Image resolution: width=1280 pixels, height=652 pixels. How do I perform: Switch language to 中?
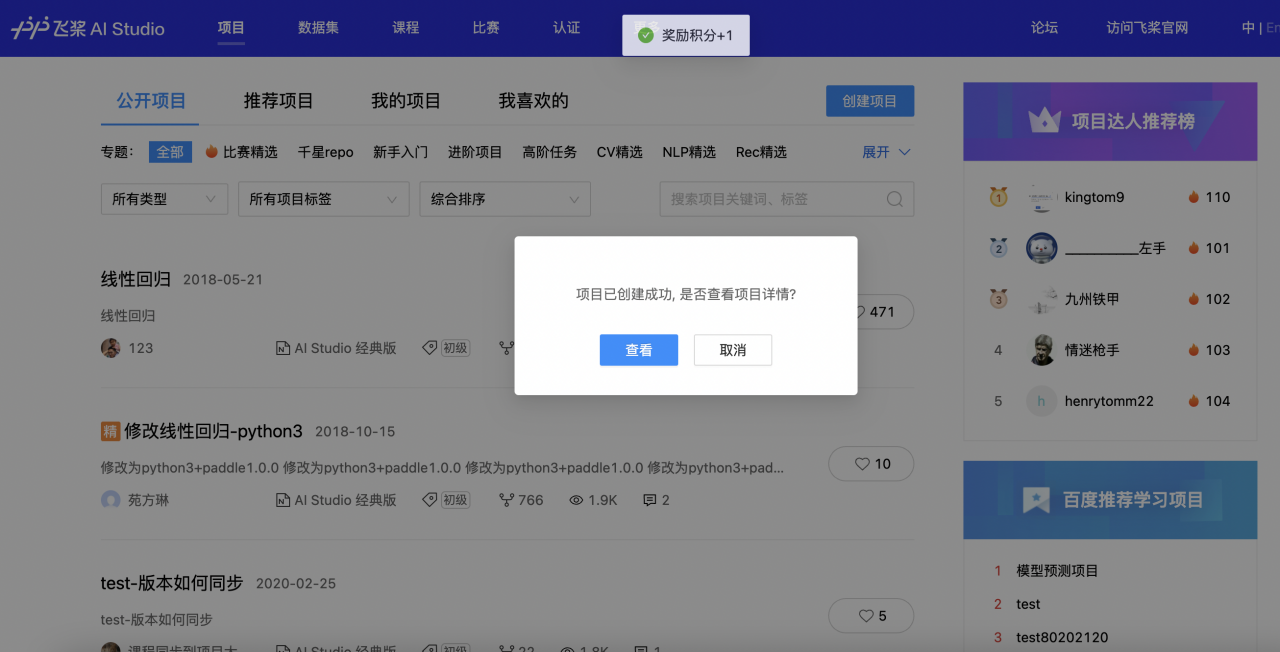1248,28
